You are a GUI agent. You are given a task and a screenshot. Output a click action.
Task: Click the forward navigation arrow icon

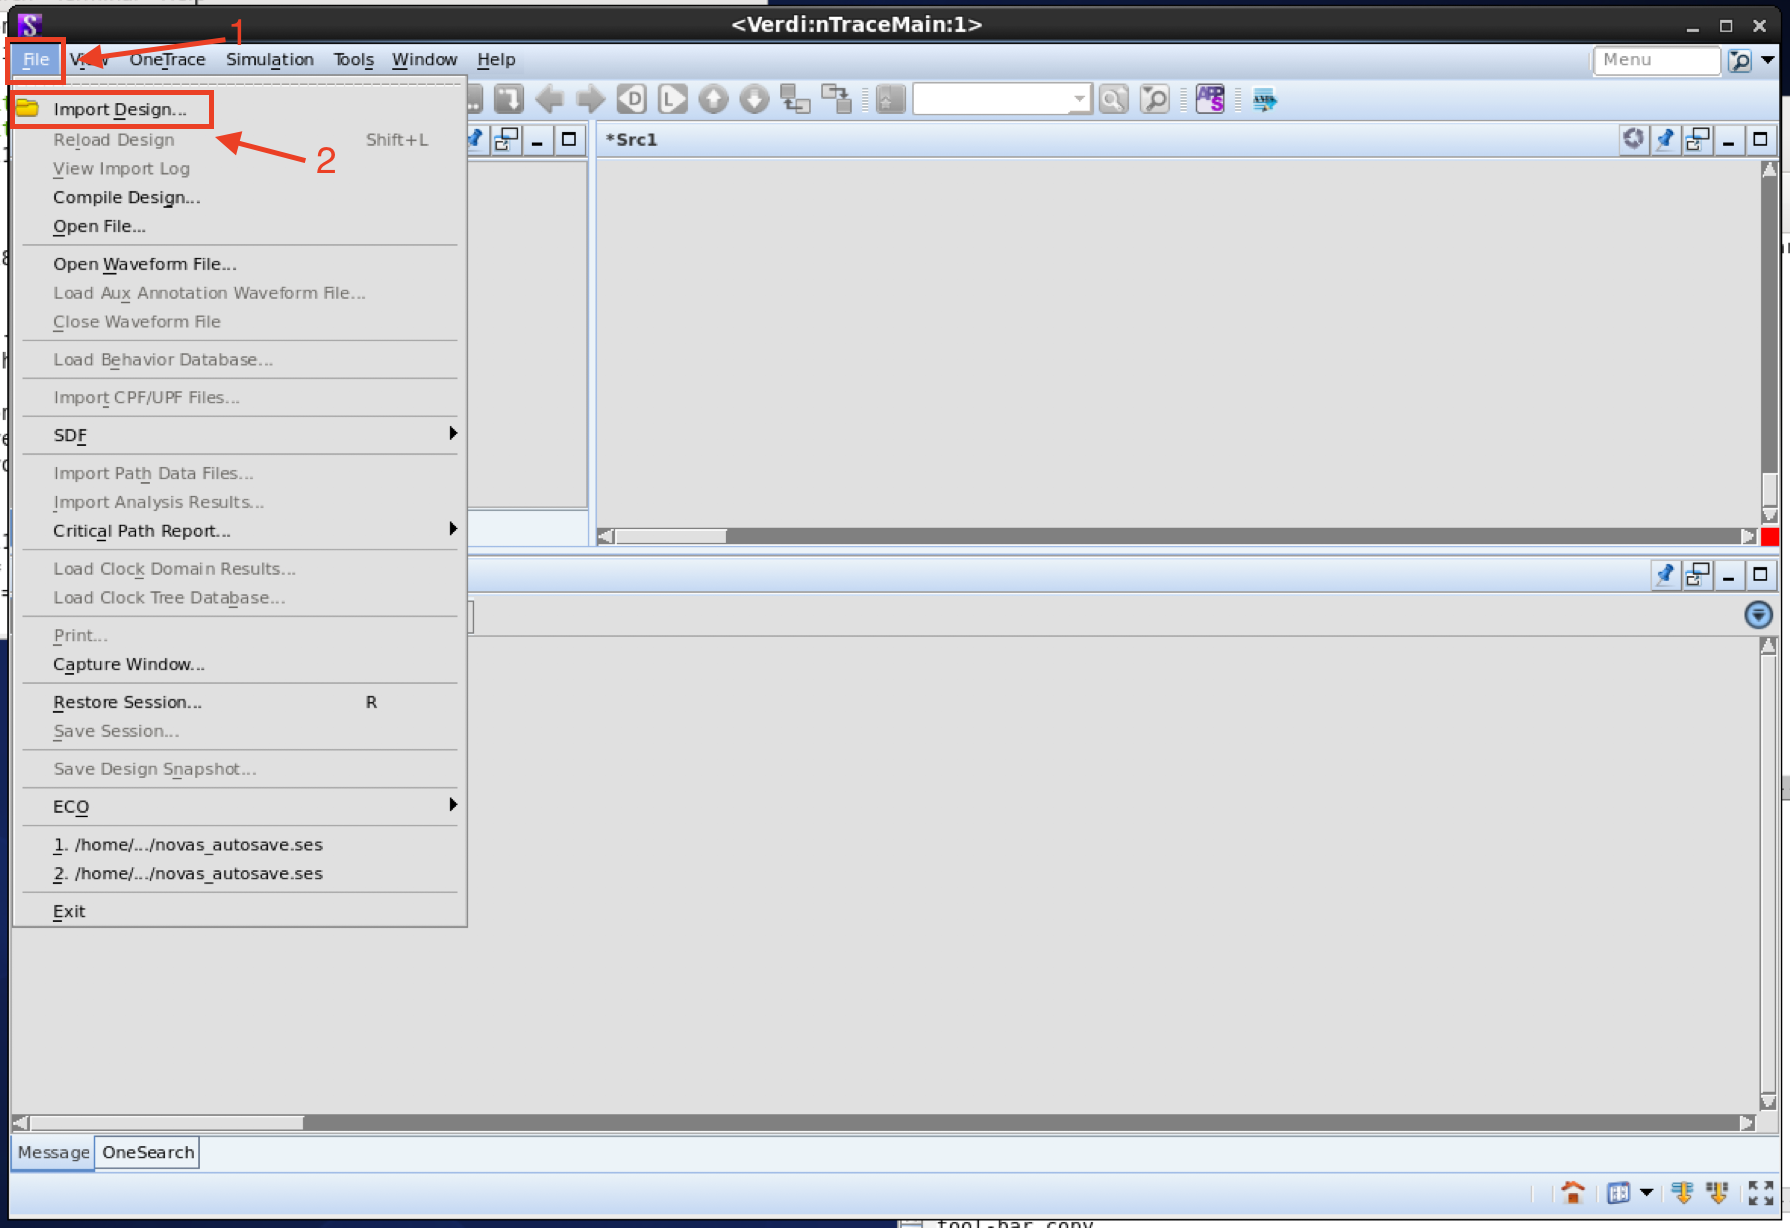point(590,99)
